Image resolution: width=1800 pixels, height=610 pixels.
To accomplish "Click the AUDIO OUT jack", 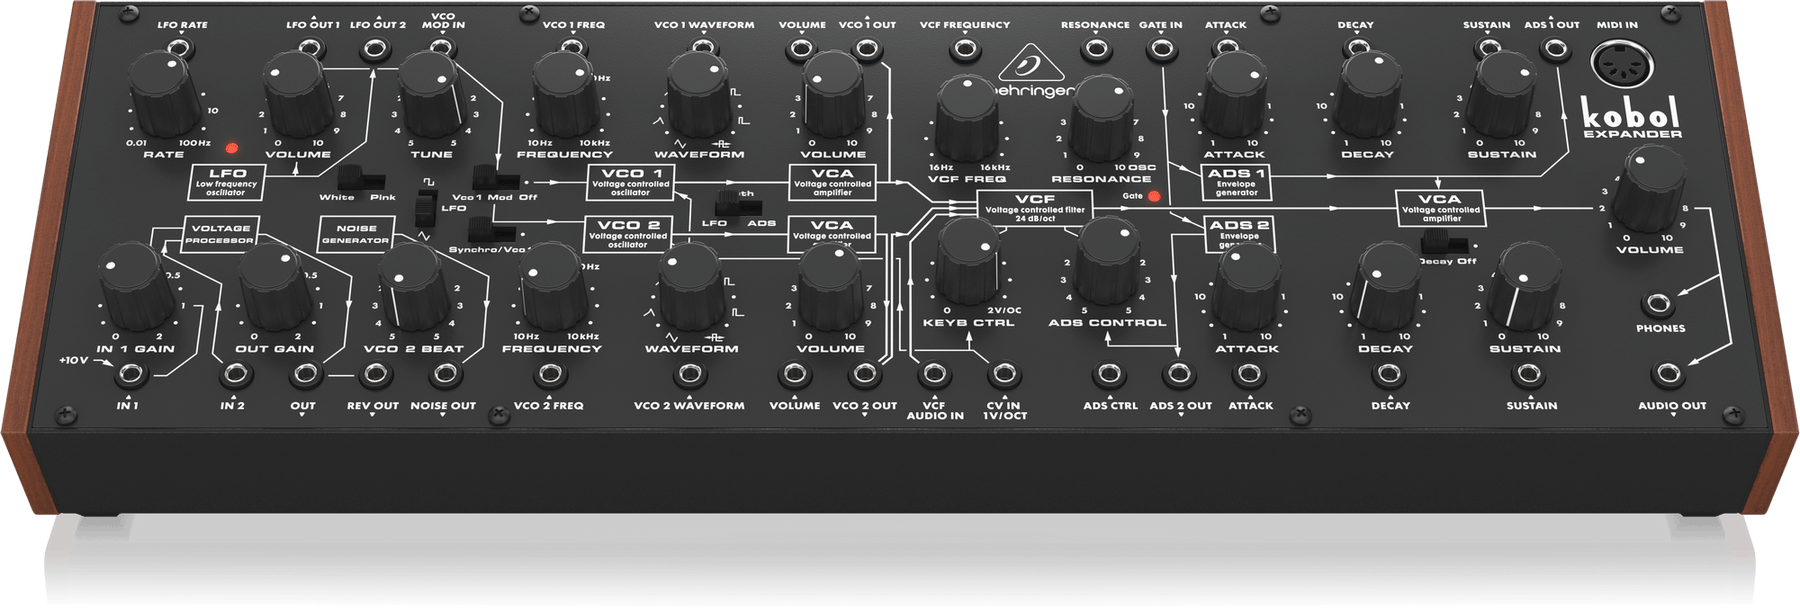I will [x=1668, y=375].
